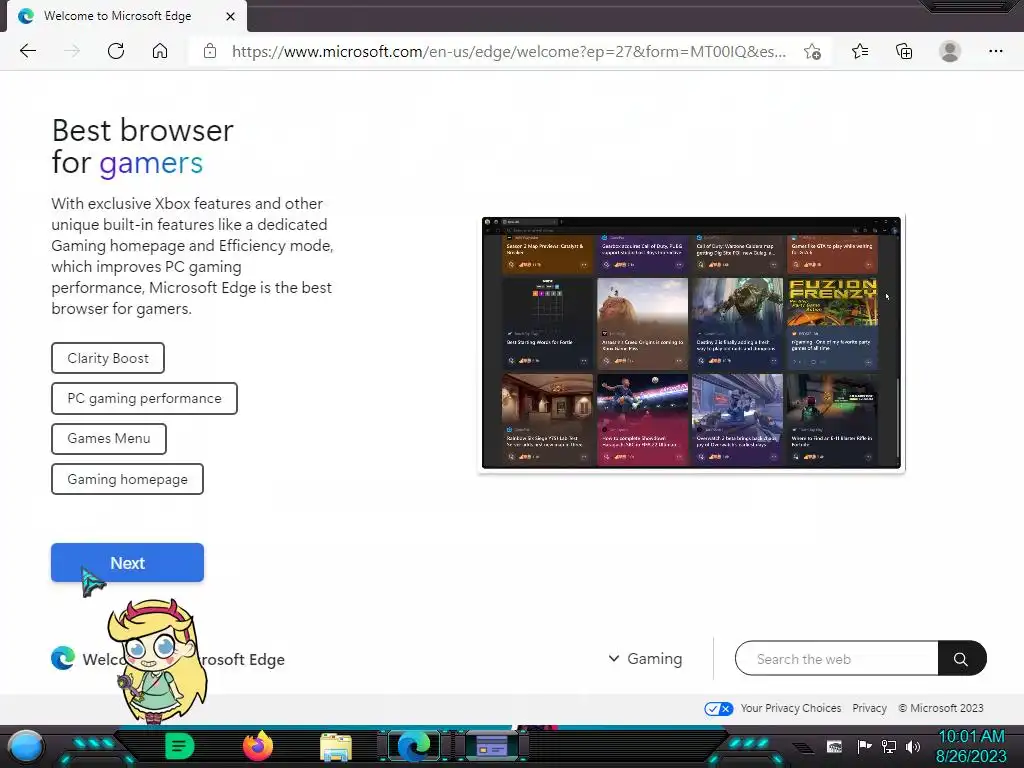Viewport: 1024px width, 768px height.
Task: Open Your Privacy Choices link
Action: [790, 708]
